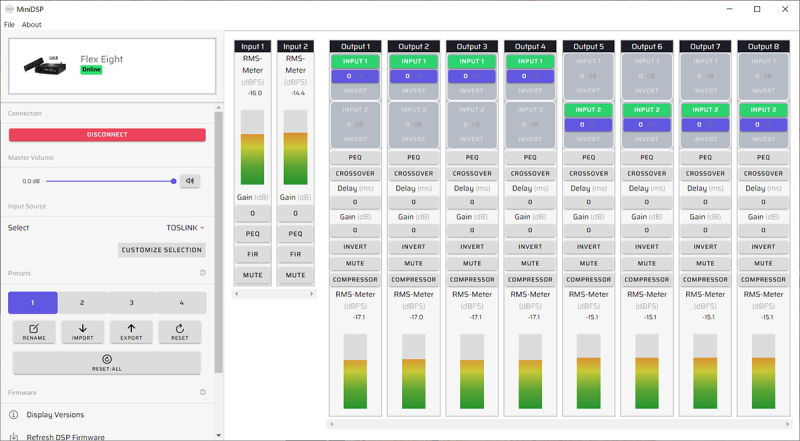Click the Reset preset icon button
This screenshot has width=800, height=441.
coord(180,328)
